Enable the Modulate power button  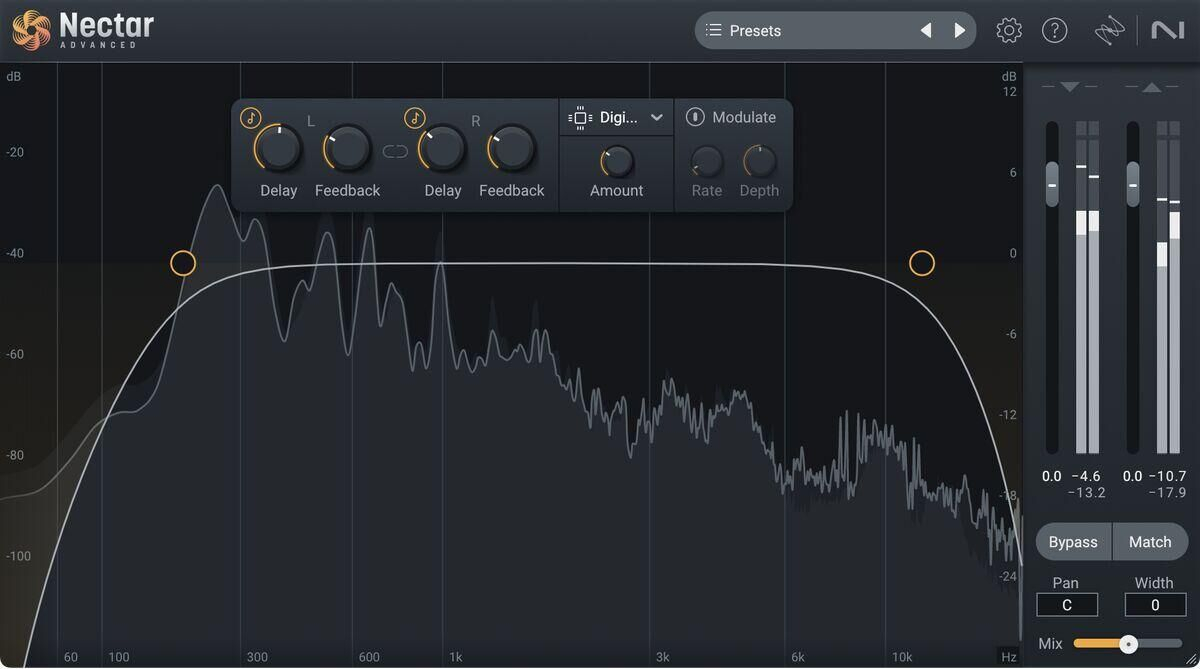[695, 118]
